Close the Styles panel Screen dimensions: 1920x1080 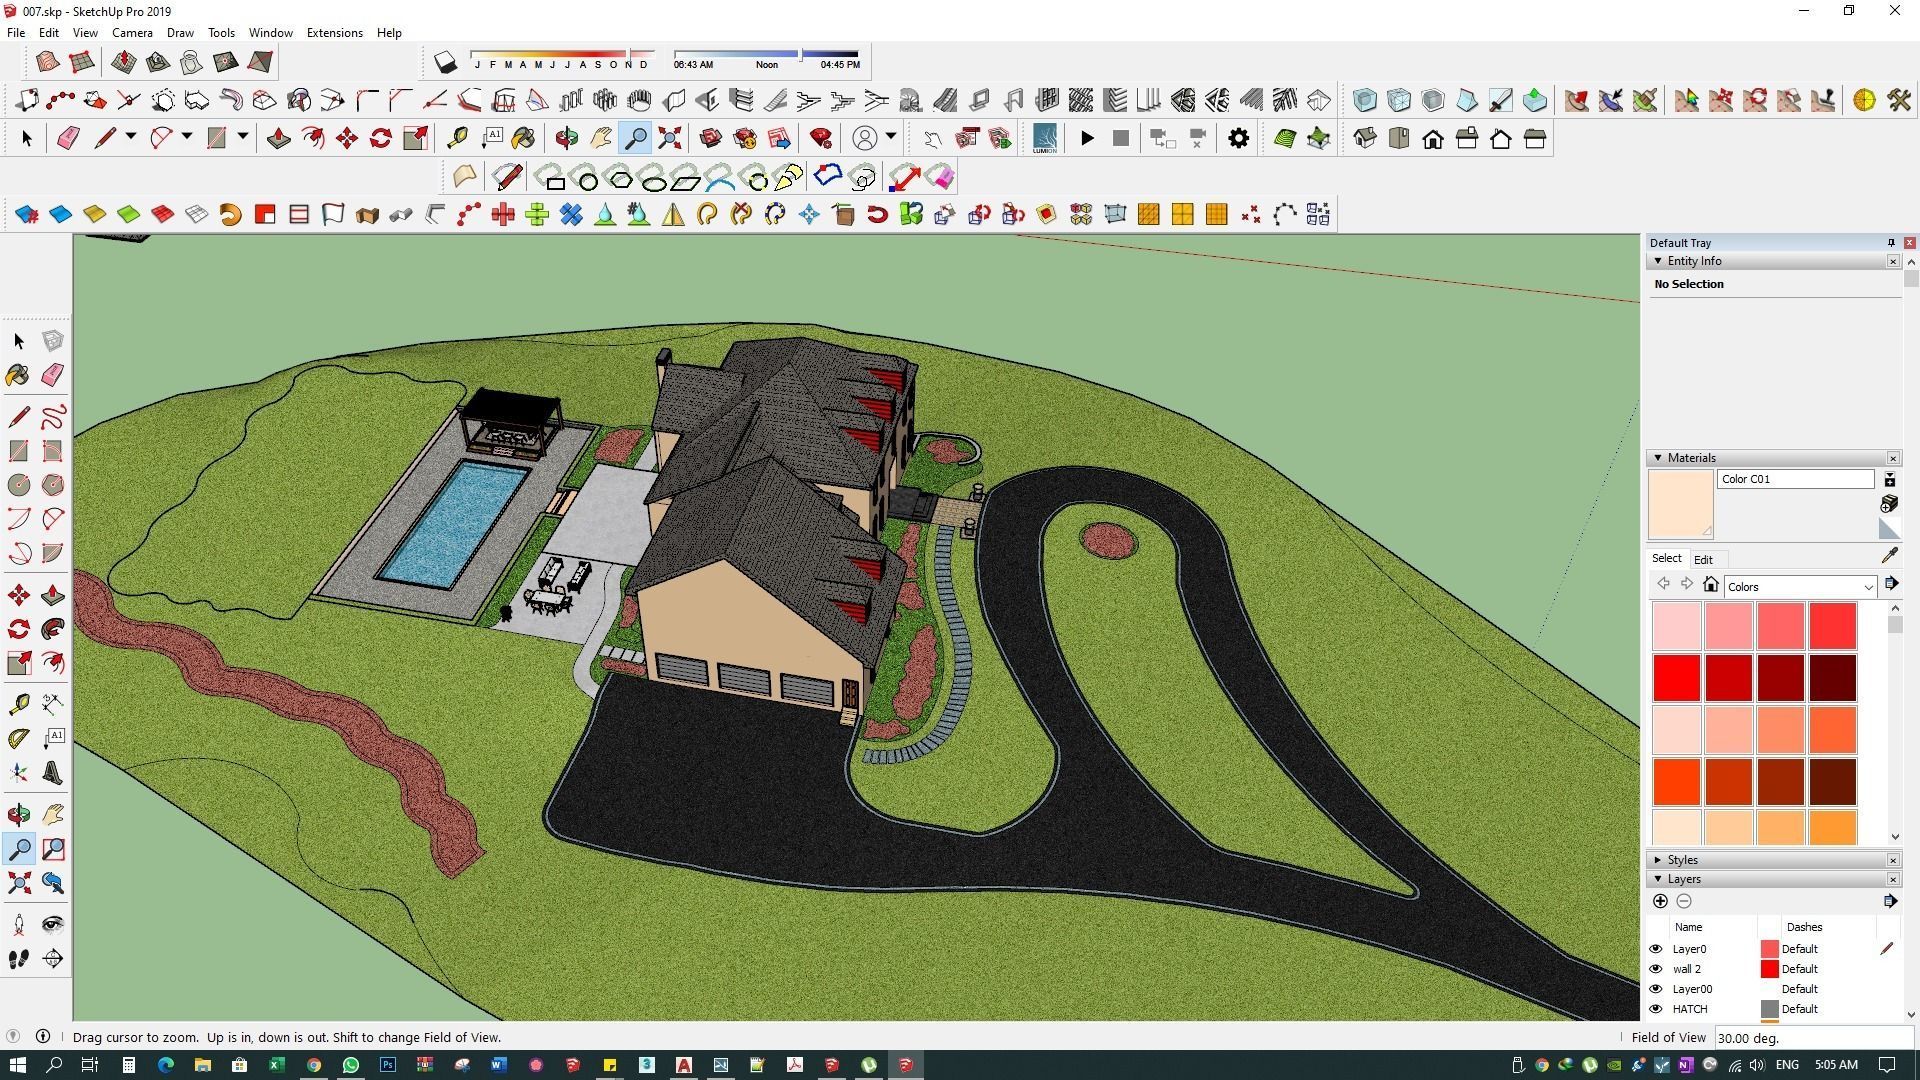click(1893, 860)
